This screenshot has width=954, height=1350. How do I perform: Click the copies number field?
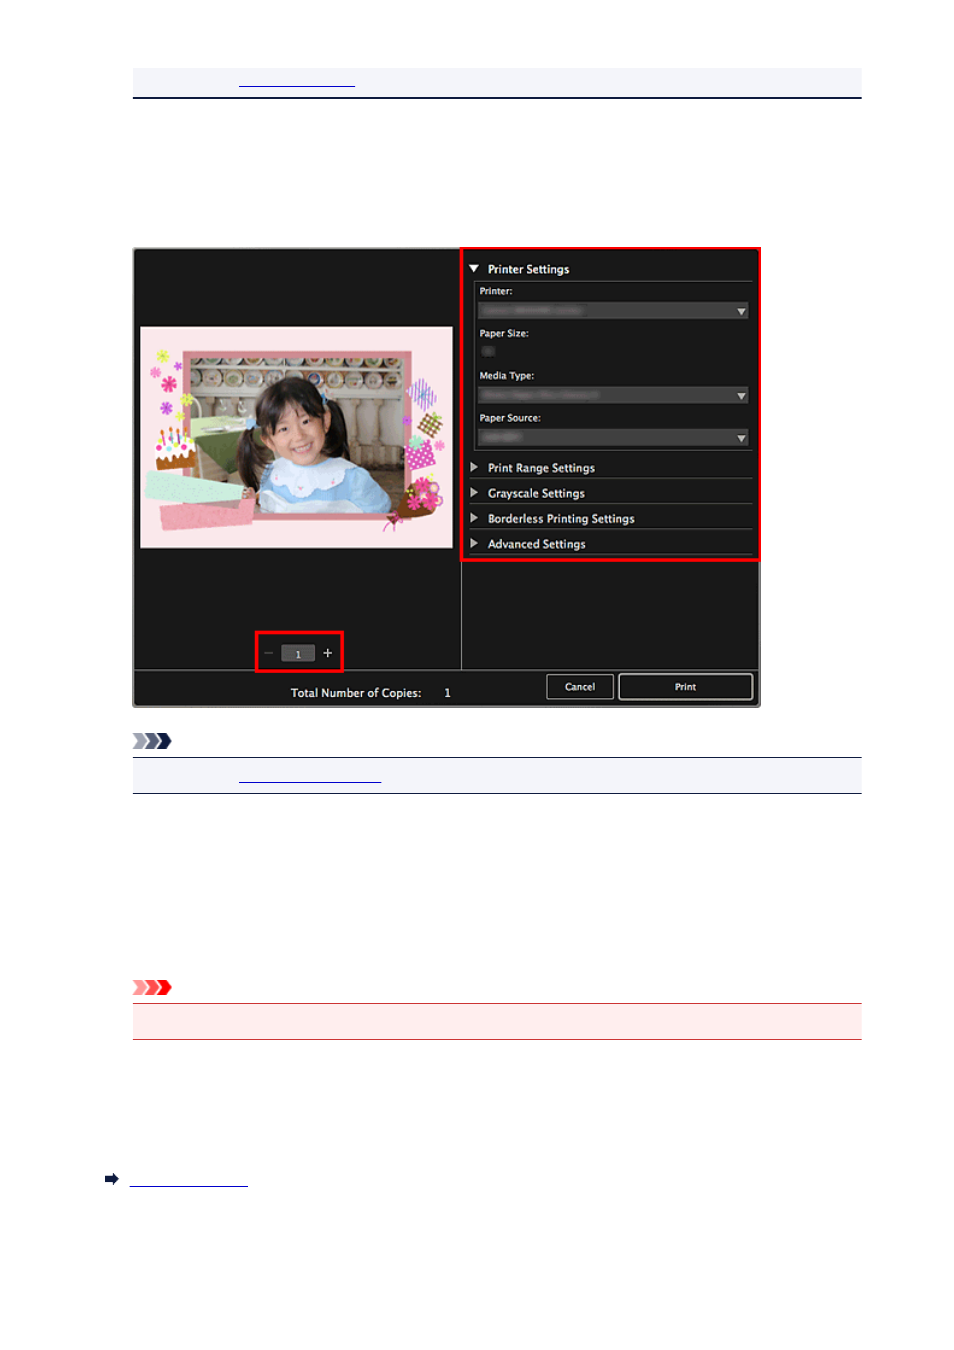pyautogui.click(x=298, y=653)
